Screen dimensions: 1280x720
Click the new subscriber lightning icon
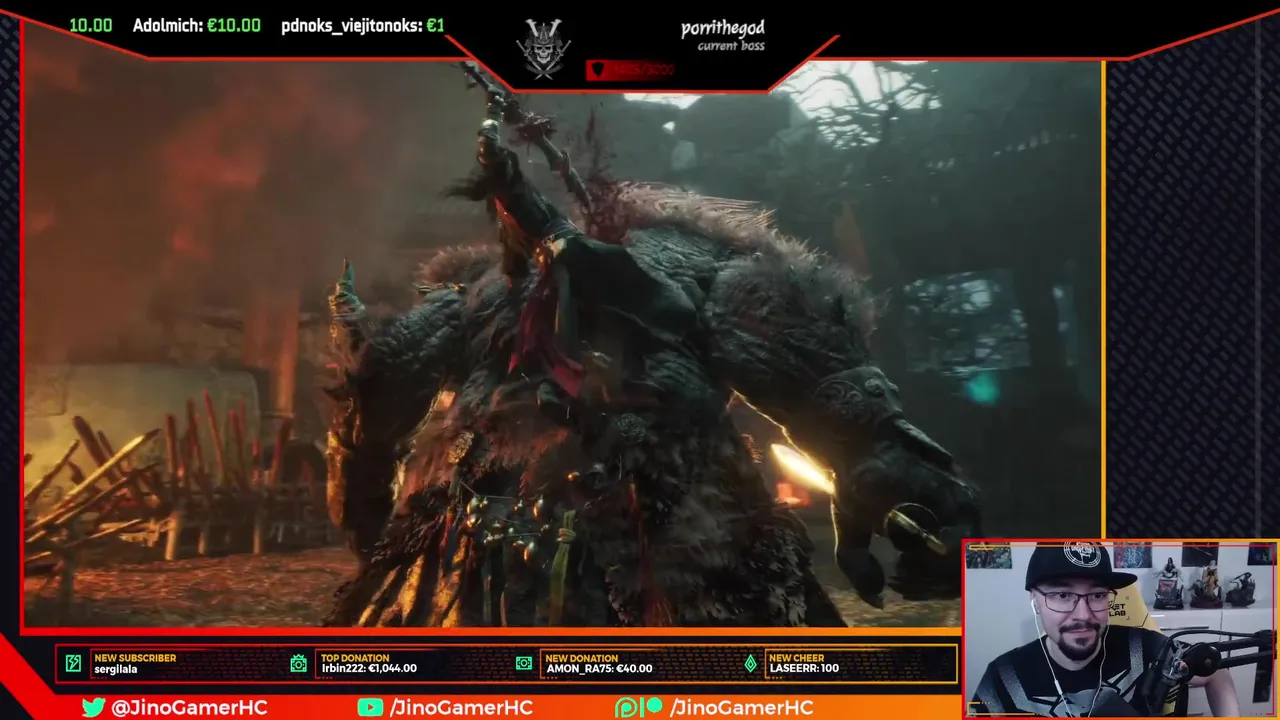point(73,663)
